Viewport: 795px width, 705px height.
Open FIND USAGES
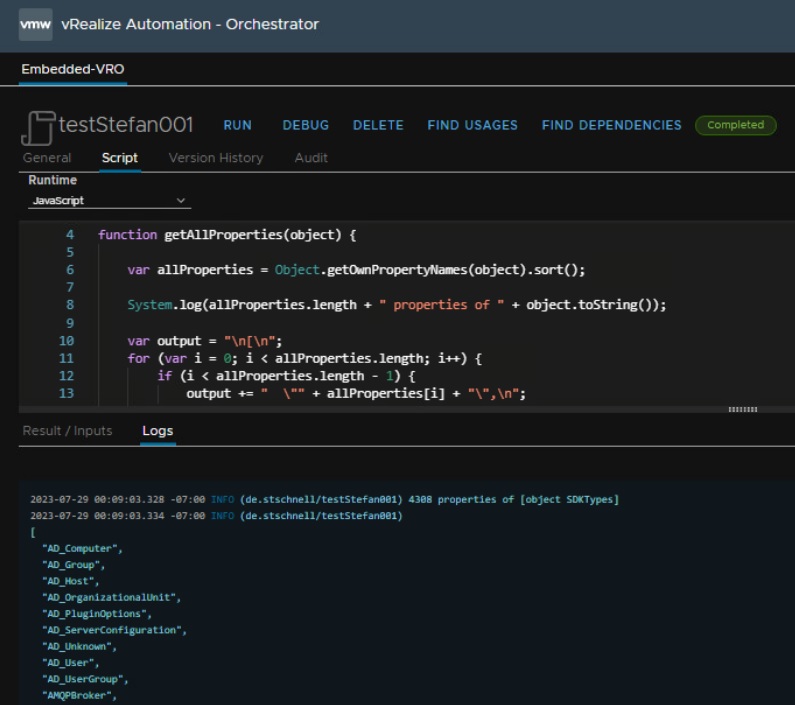pyautogui.click(x=473, y=125)
